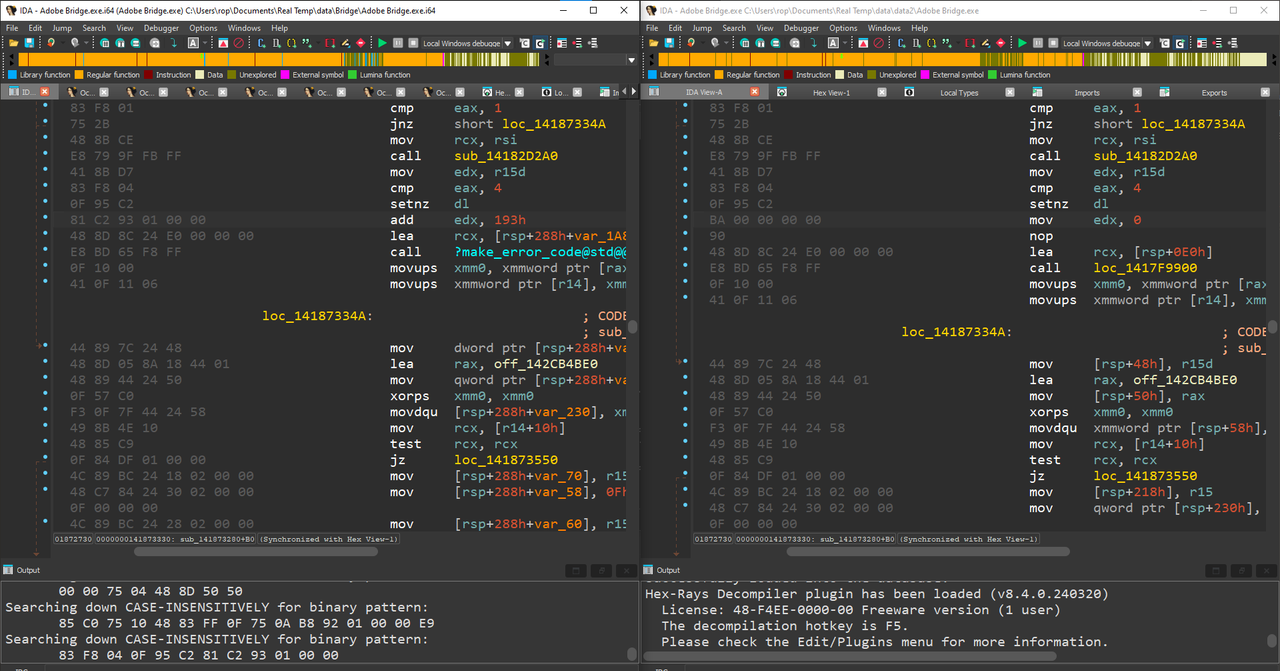This screenshot has height=671, width=1280.
Task: Click Convert to code 'C' icon, right window
Action: point(901,43)
